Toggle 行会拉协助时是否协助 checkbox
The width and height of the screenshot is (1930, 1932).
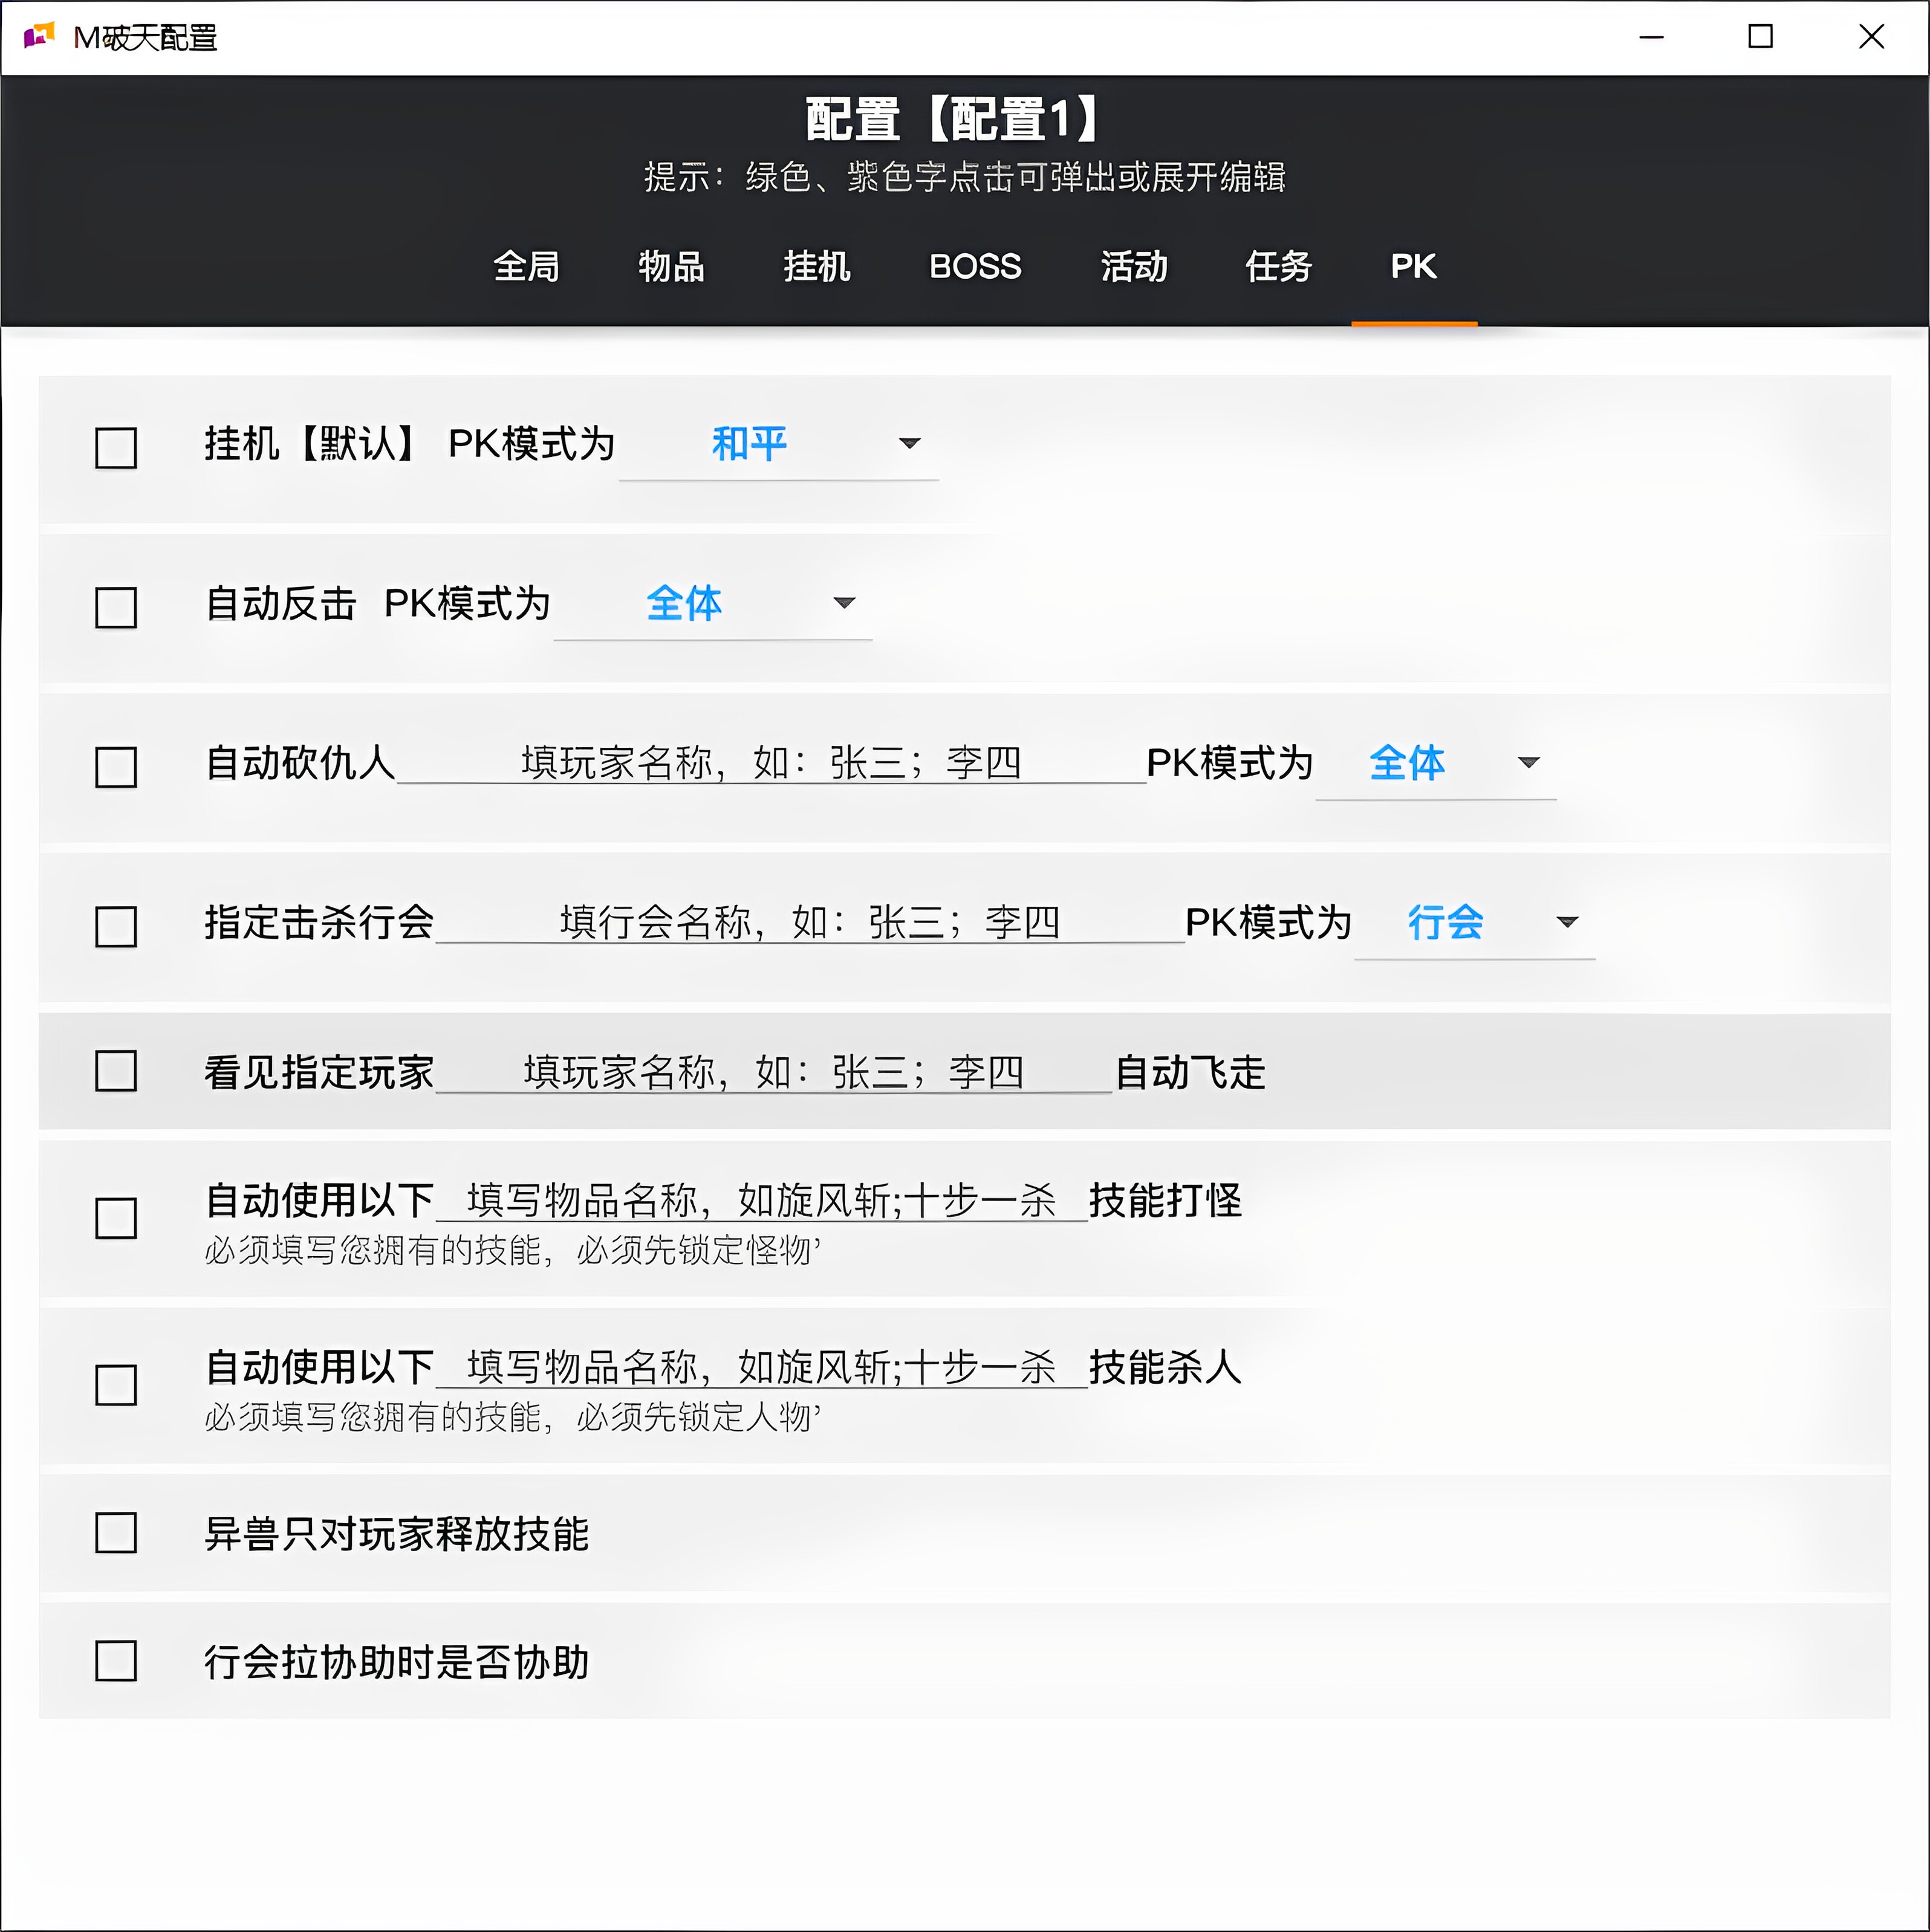(116, 1661)
